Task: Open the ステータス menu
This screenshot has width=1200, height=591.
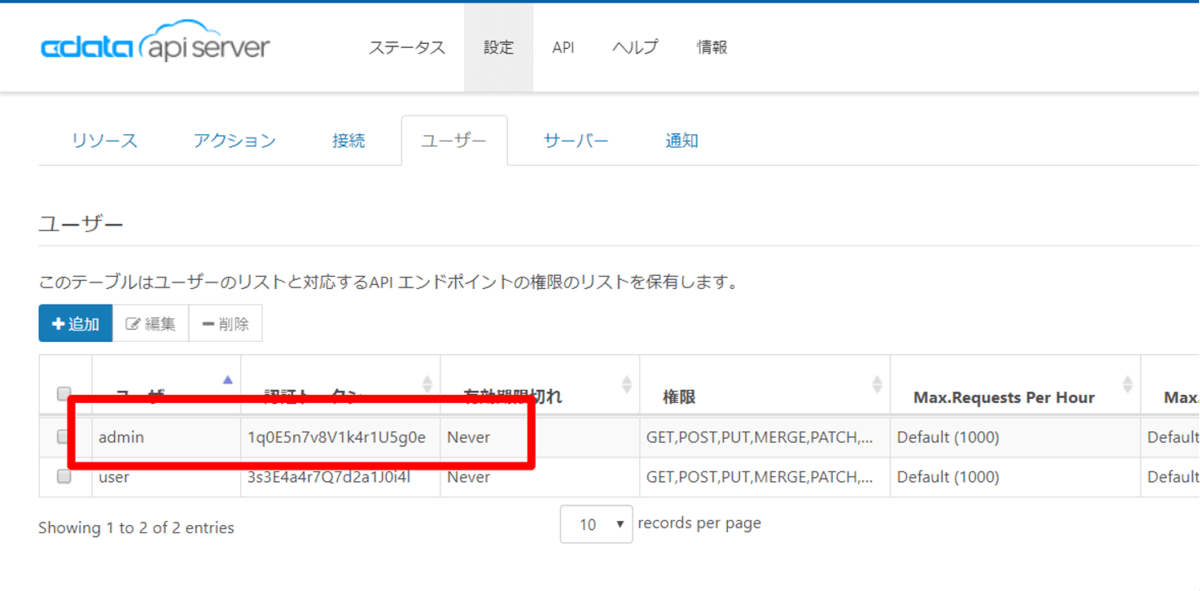Action: [407, 48]
